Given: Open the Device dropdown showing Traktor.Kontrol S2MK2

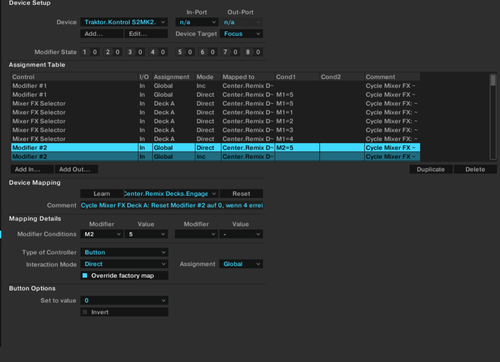Looking at the screenshot, I should 124,22.
